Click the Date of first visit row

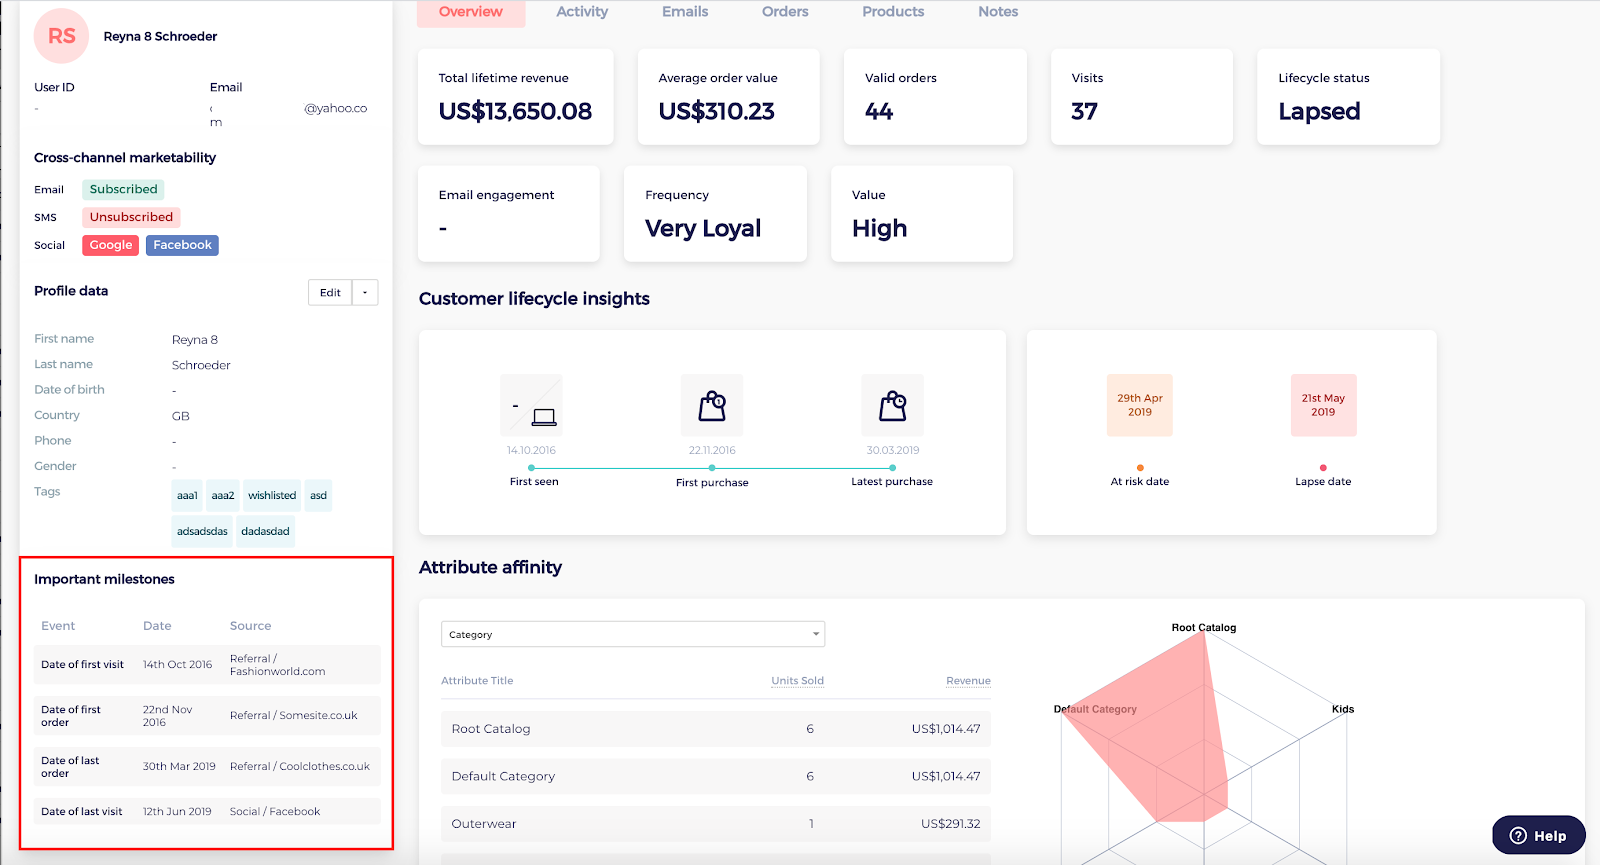[x=207, y=665]
